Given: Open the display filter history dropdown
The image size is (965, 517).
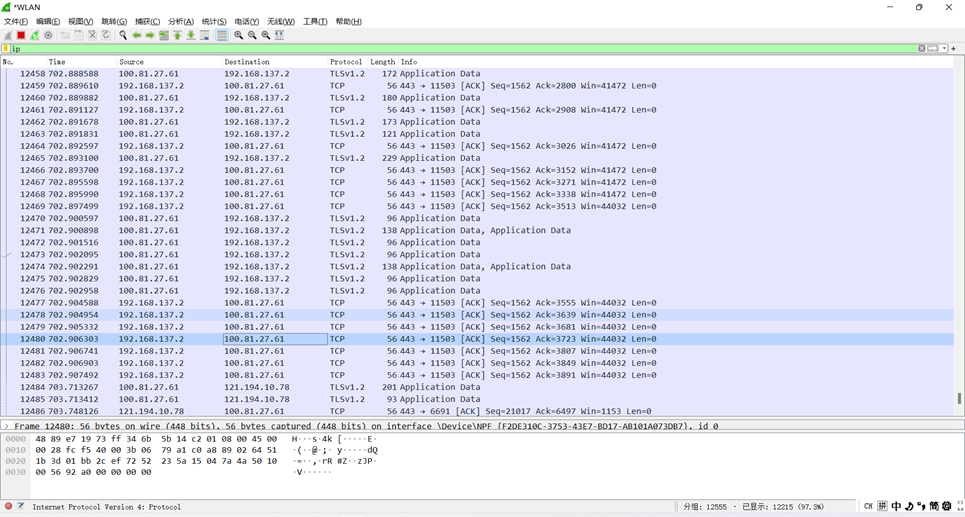Looking at the screenshot, I should 944,48.
